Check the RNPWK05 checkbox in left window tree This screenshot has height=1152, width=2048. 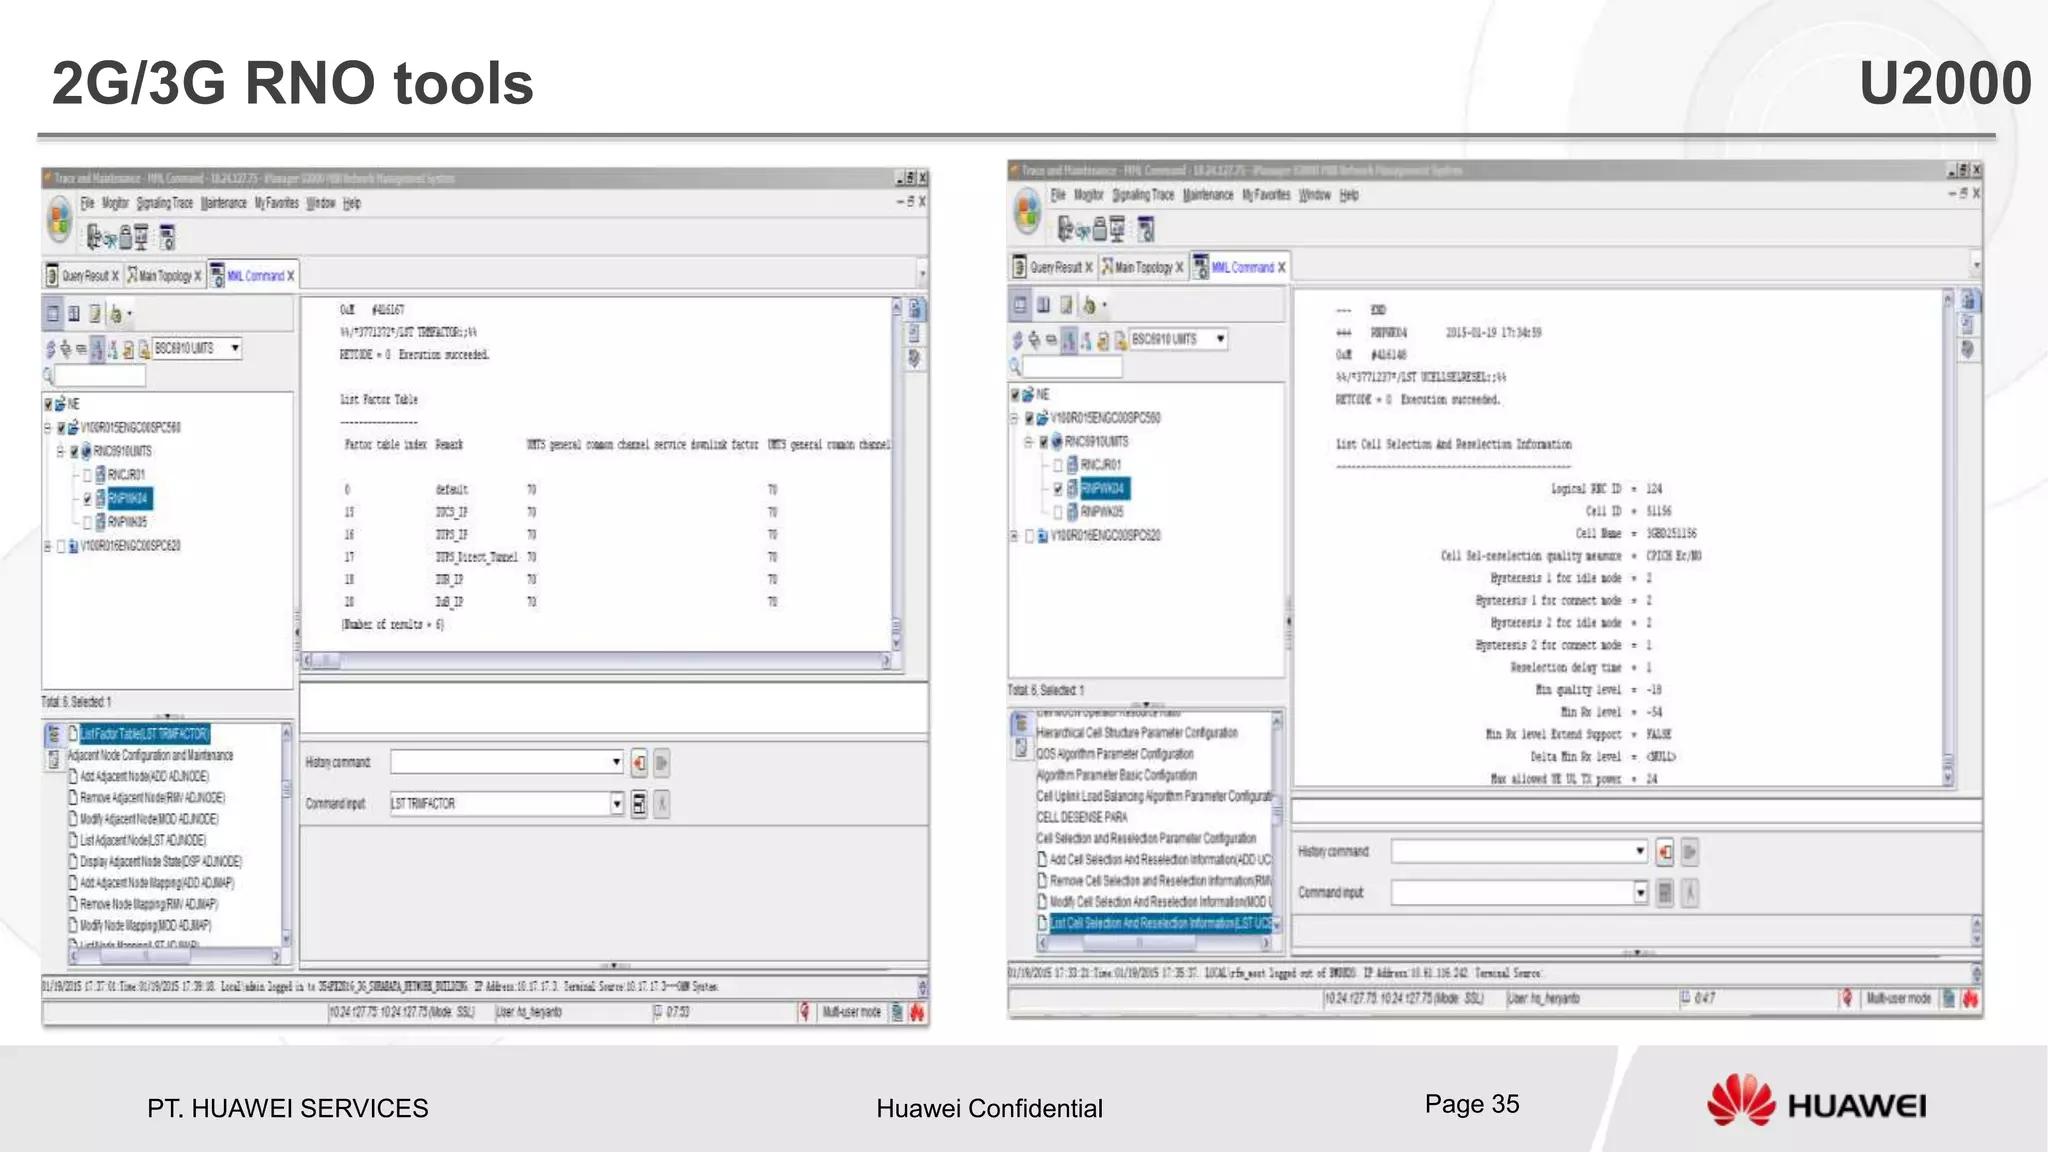click(87, 522)
